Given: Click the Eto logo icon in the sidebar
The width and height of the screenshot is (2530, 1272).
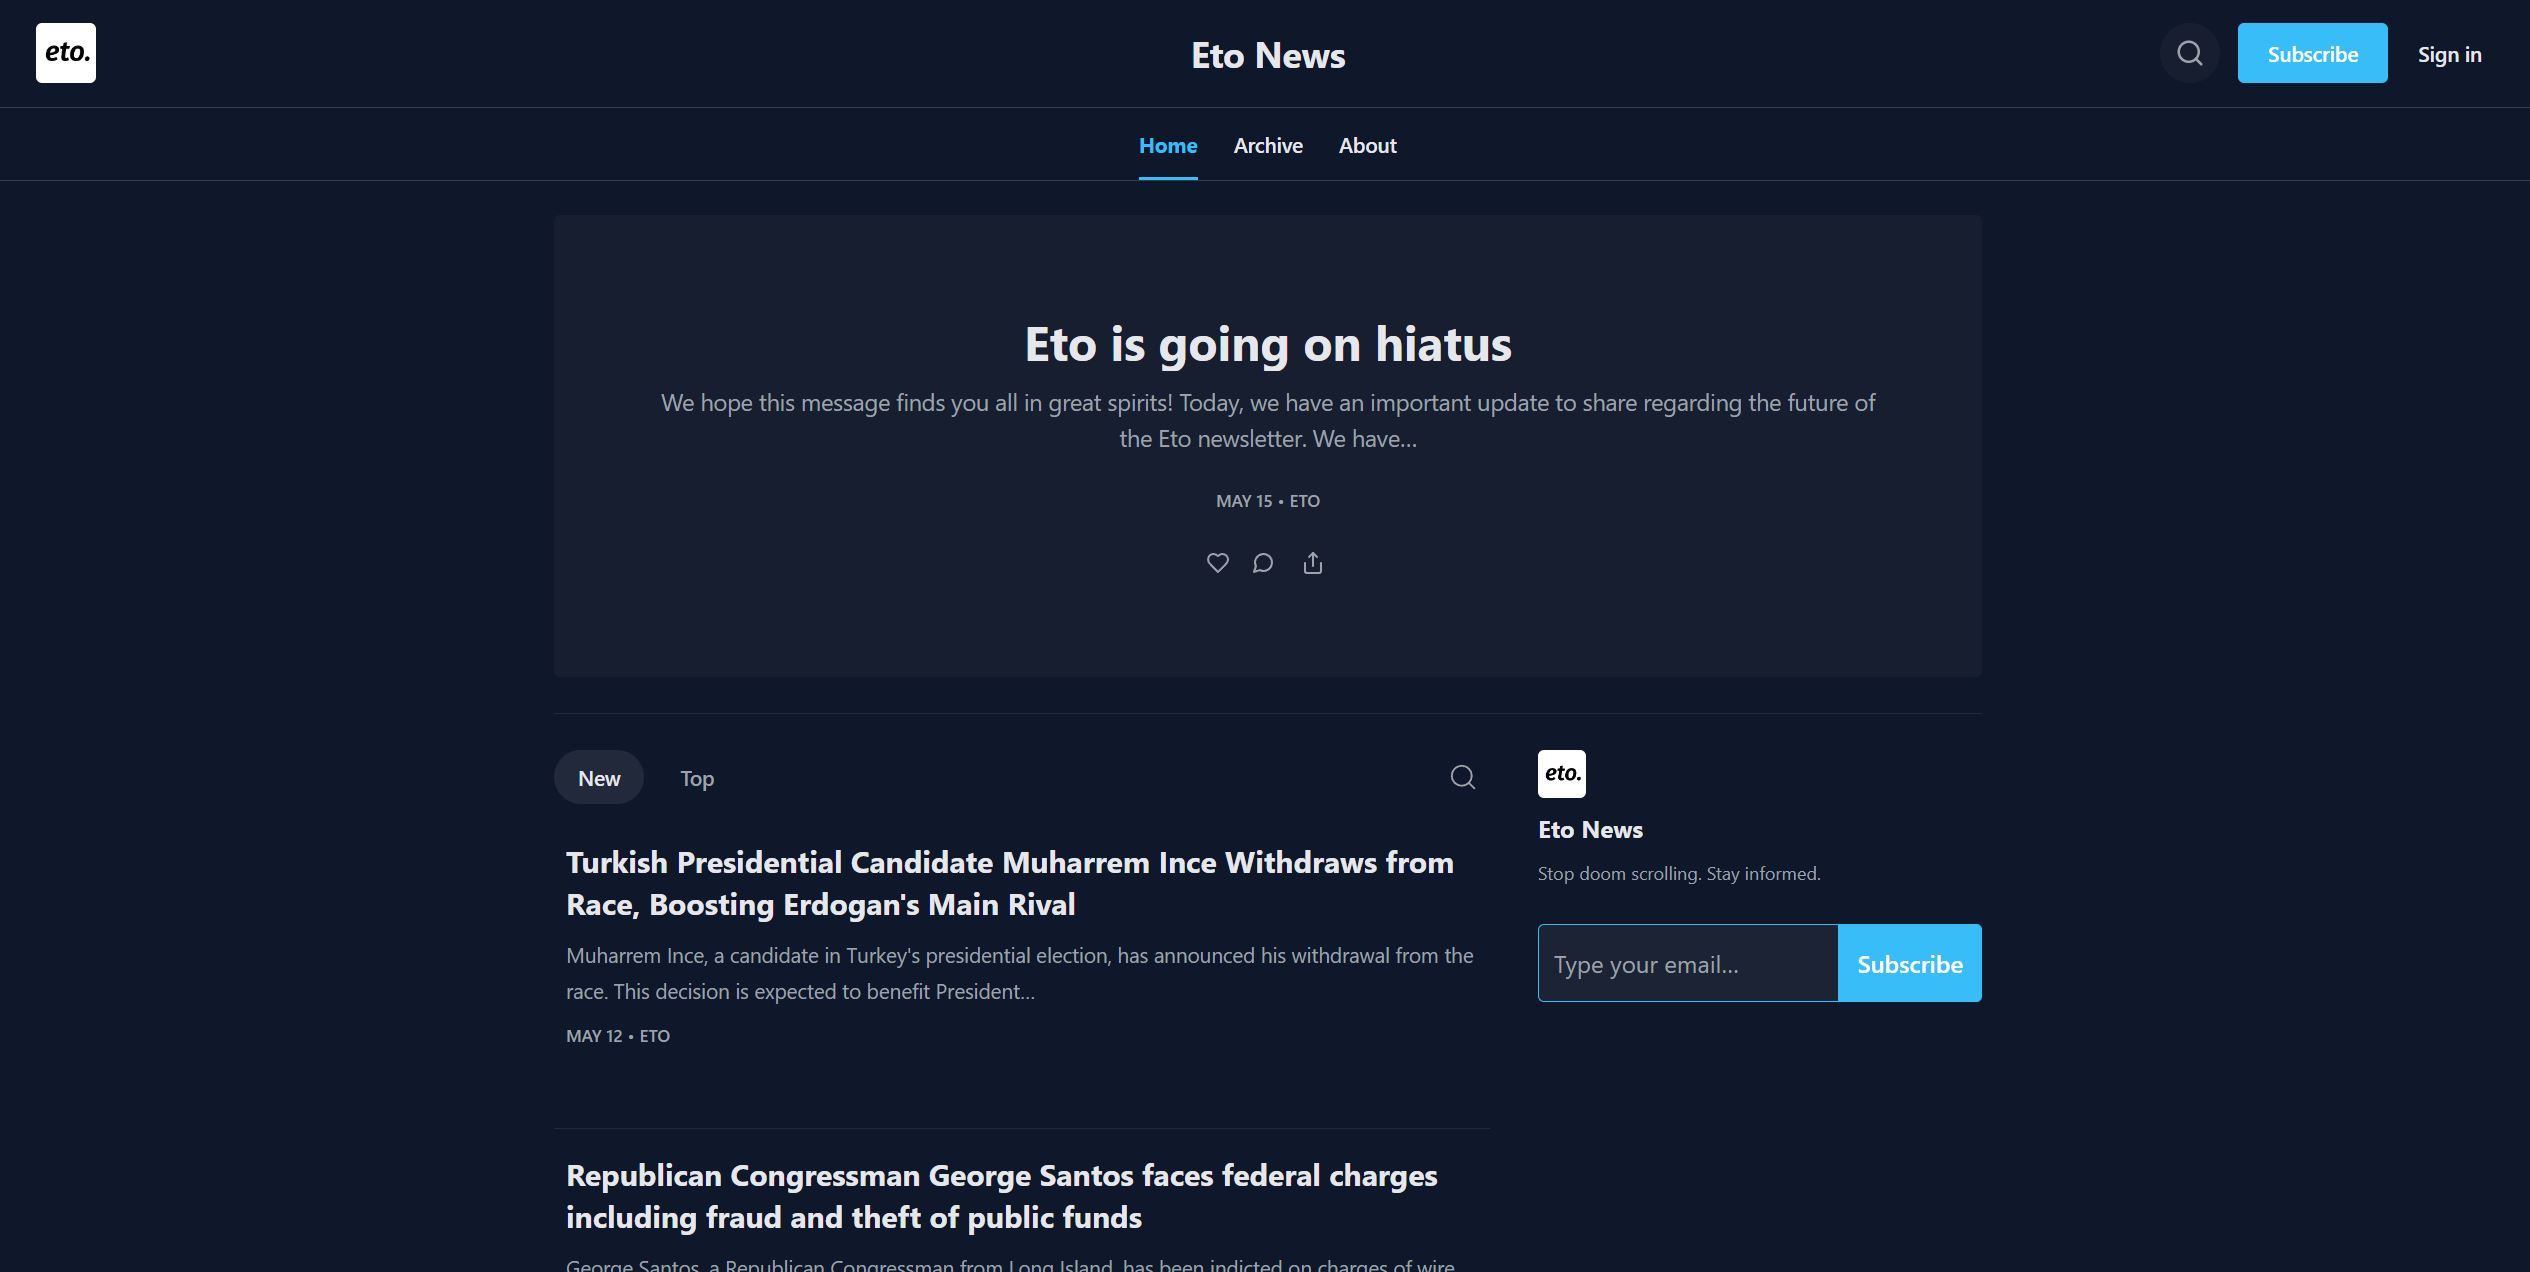Looking at the screenshot, I should [x=1562, y=774].
